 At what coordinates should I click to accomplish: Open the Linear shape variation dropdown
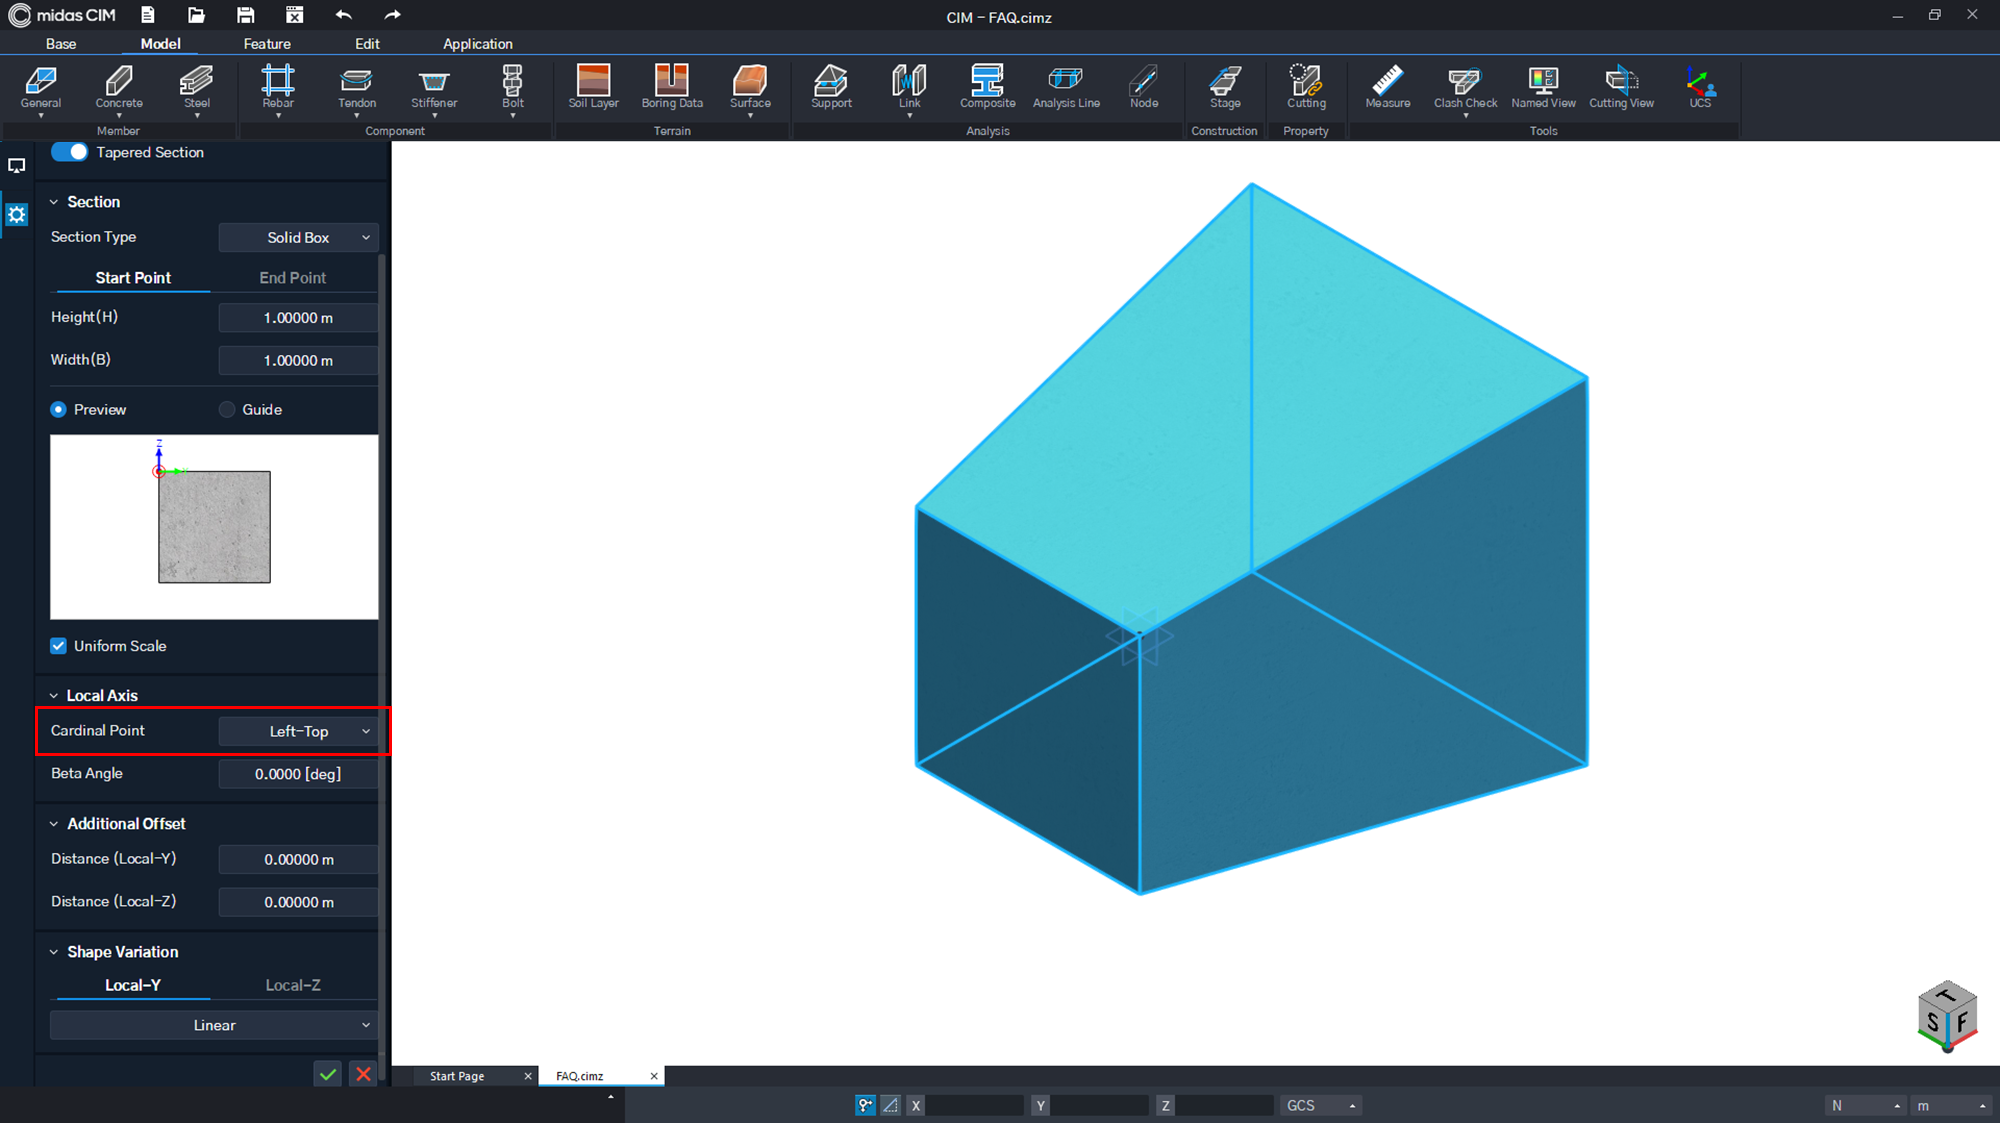[214, 1026]
